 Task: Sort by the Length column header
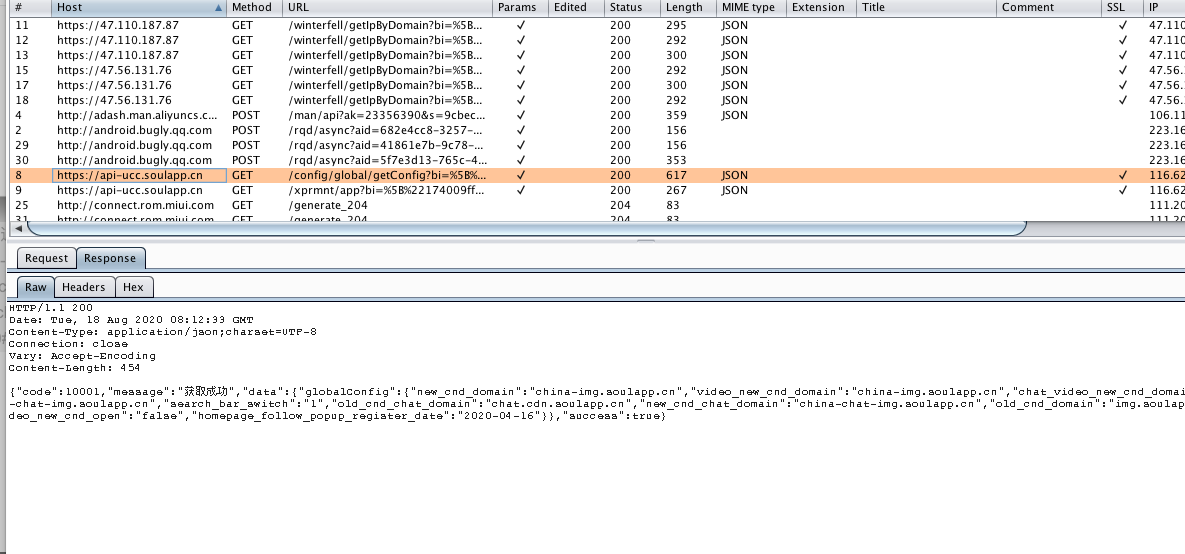point(688,8)
